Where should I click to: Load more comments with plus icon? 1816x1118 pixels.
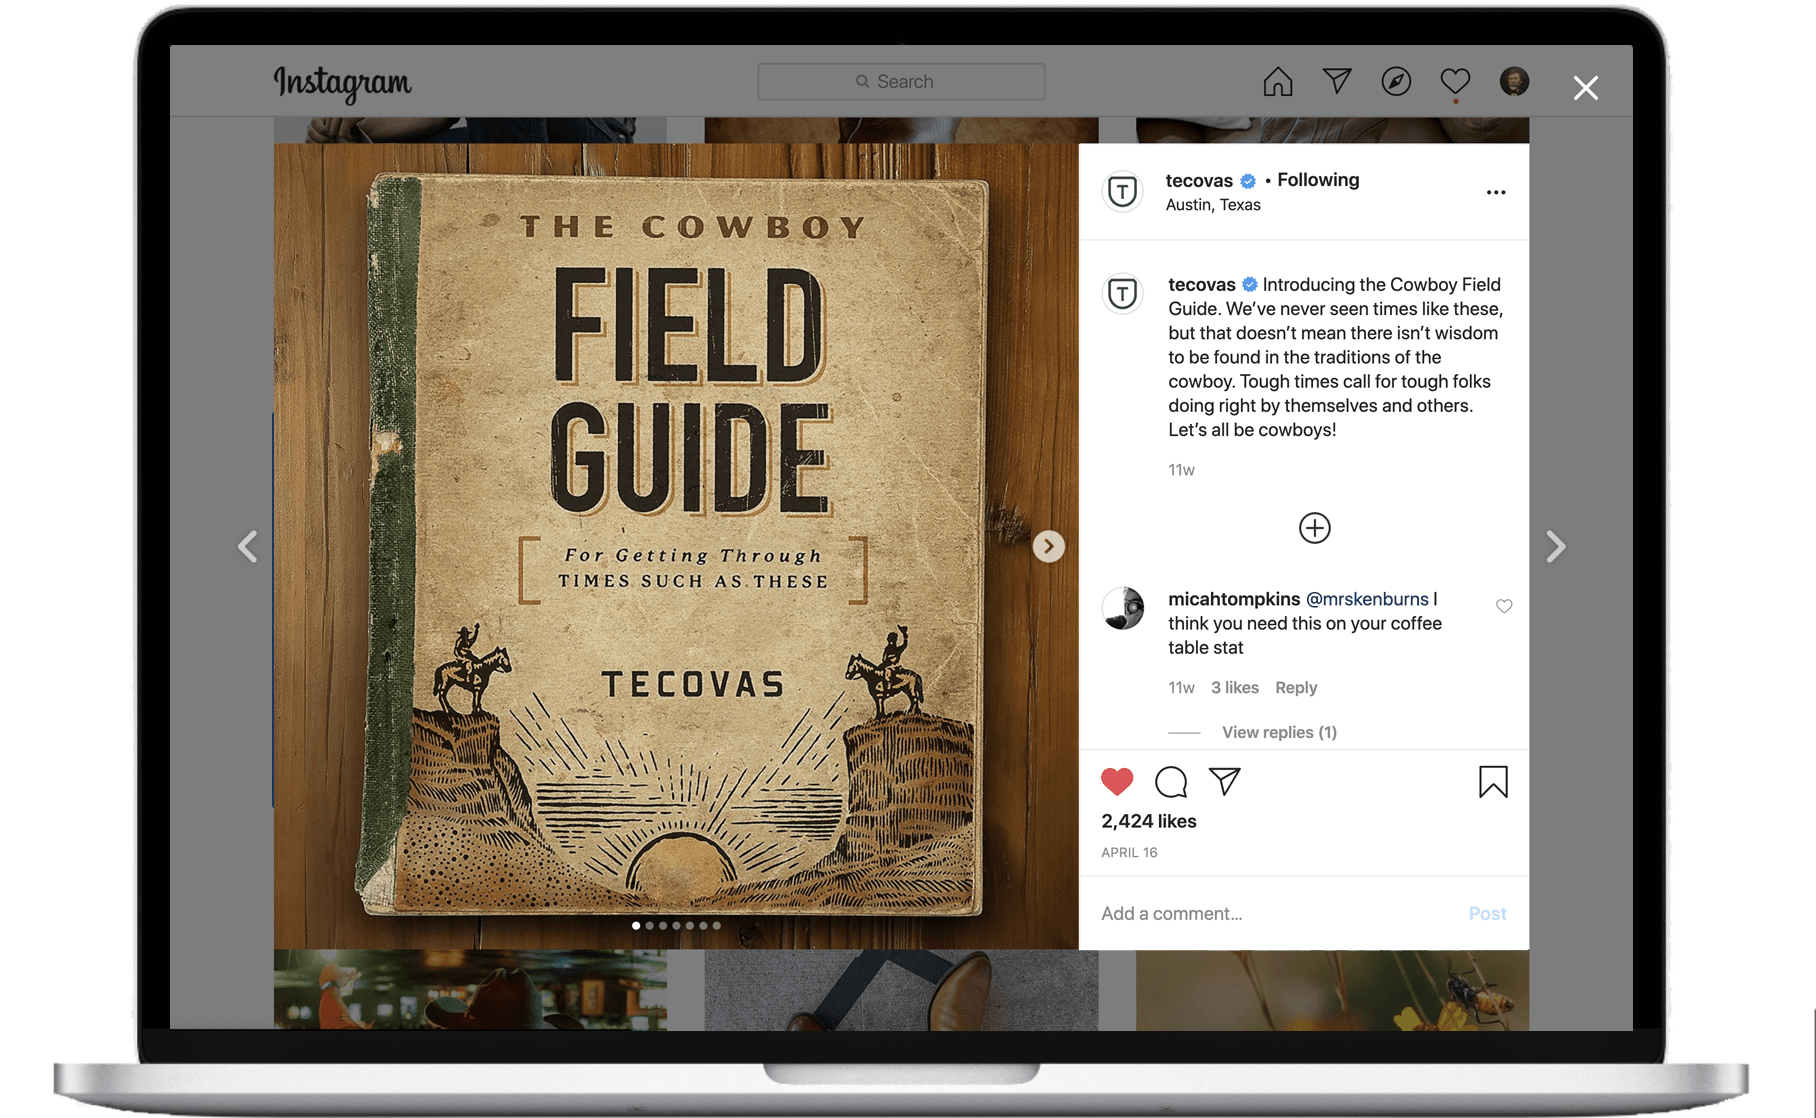pos(1314,528)
